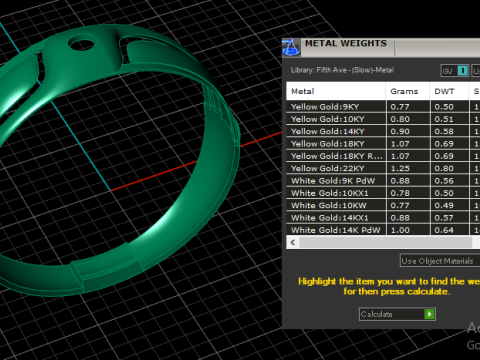This screenshot has width=480, height=360.
Task: Select the White Gold:9K PdW row
Action: [383, 181]
